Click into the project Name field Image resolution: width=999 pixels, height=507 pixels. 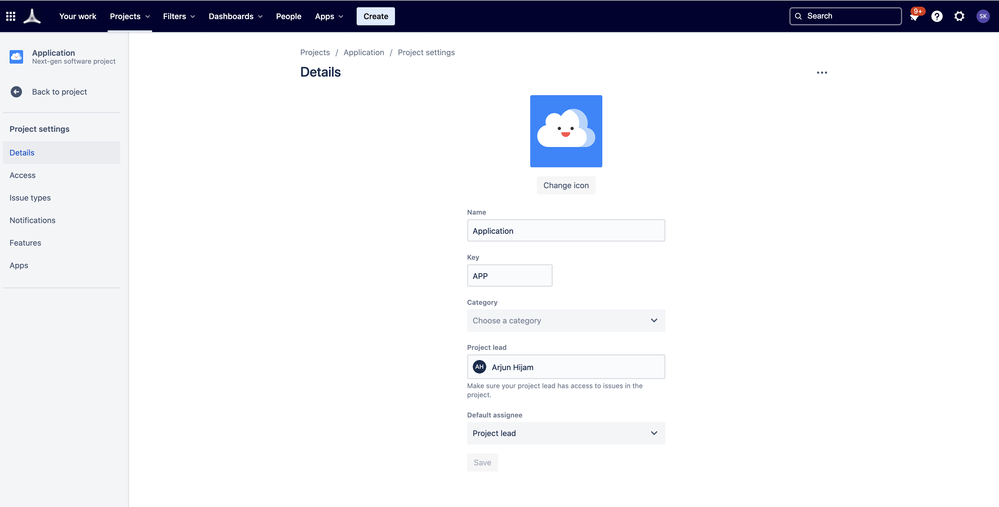coord(566,231)
